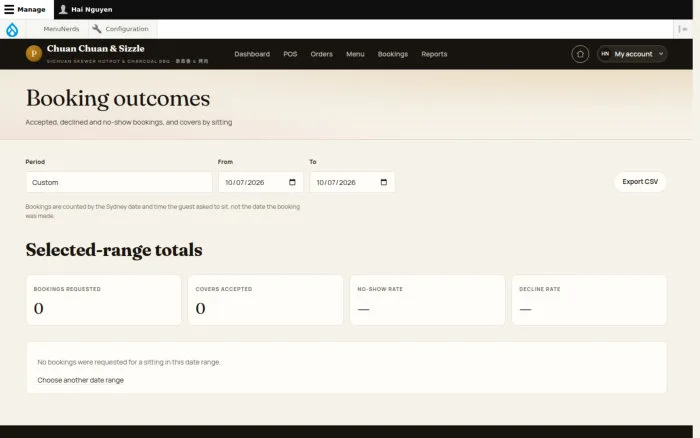Click the HN avatar badge

605,54
